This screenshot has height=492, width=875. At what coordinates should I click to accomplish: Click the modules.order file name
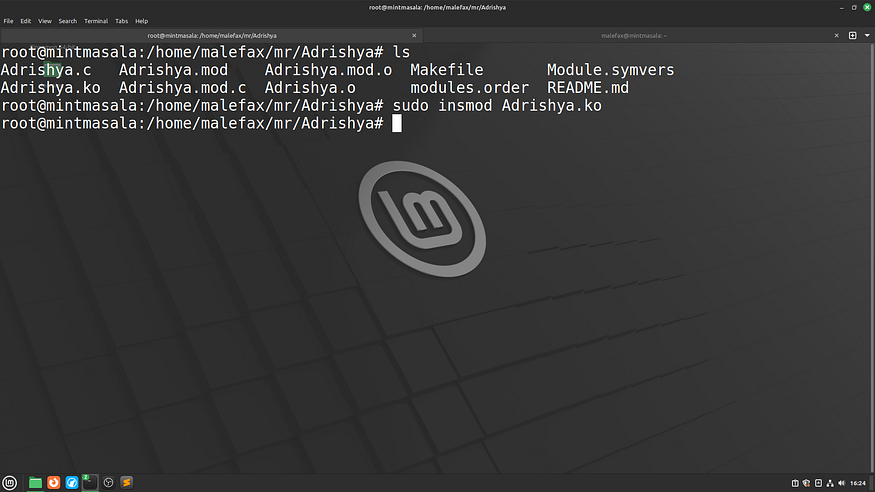[x=469, y=88]
